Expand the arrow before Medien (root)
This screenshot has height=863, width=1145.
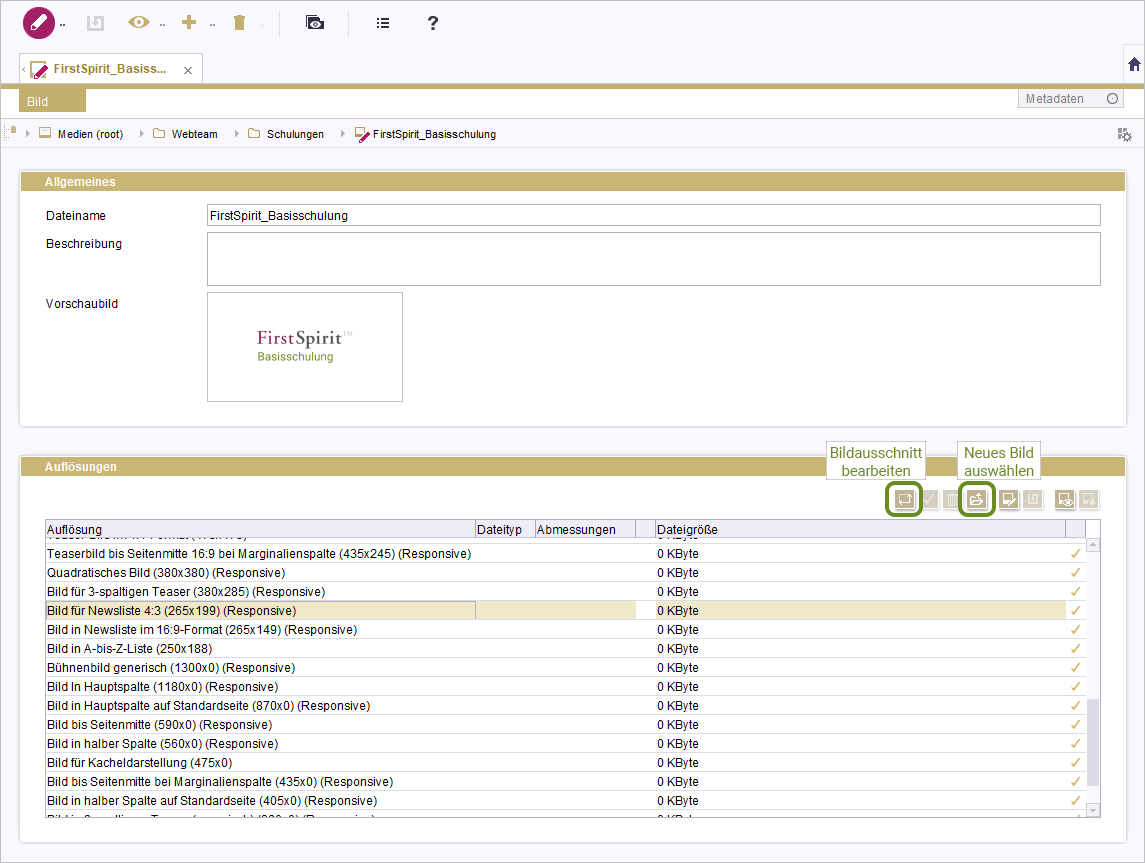tap(28, 134)
